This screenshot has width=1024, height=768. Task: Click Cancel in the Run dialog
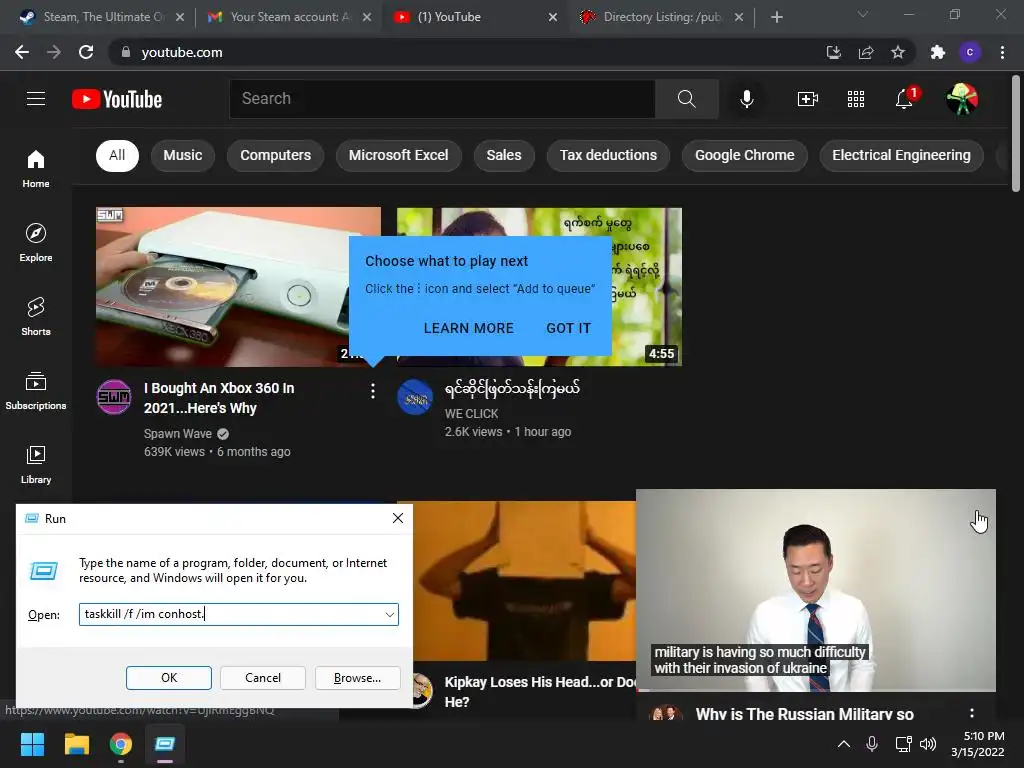[x=263, y=678]
